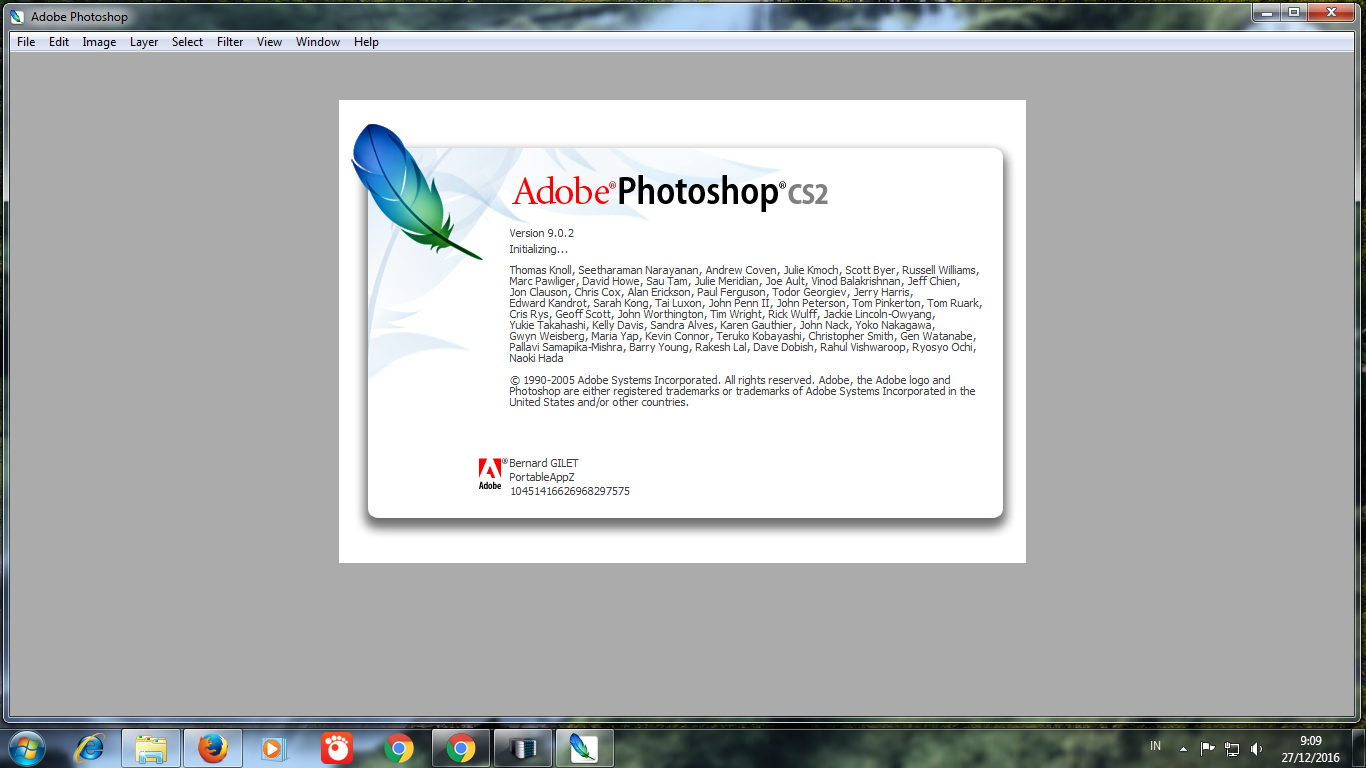This screenshot has width=1366, height=768.
Task: Click the Photoshop feather icon in title bar
Action: pyautogui.click(x=17, y=16)
